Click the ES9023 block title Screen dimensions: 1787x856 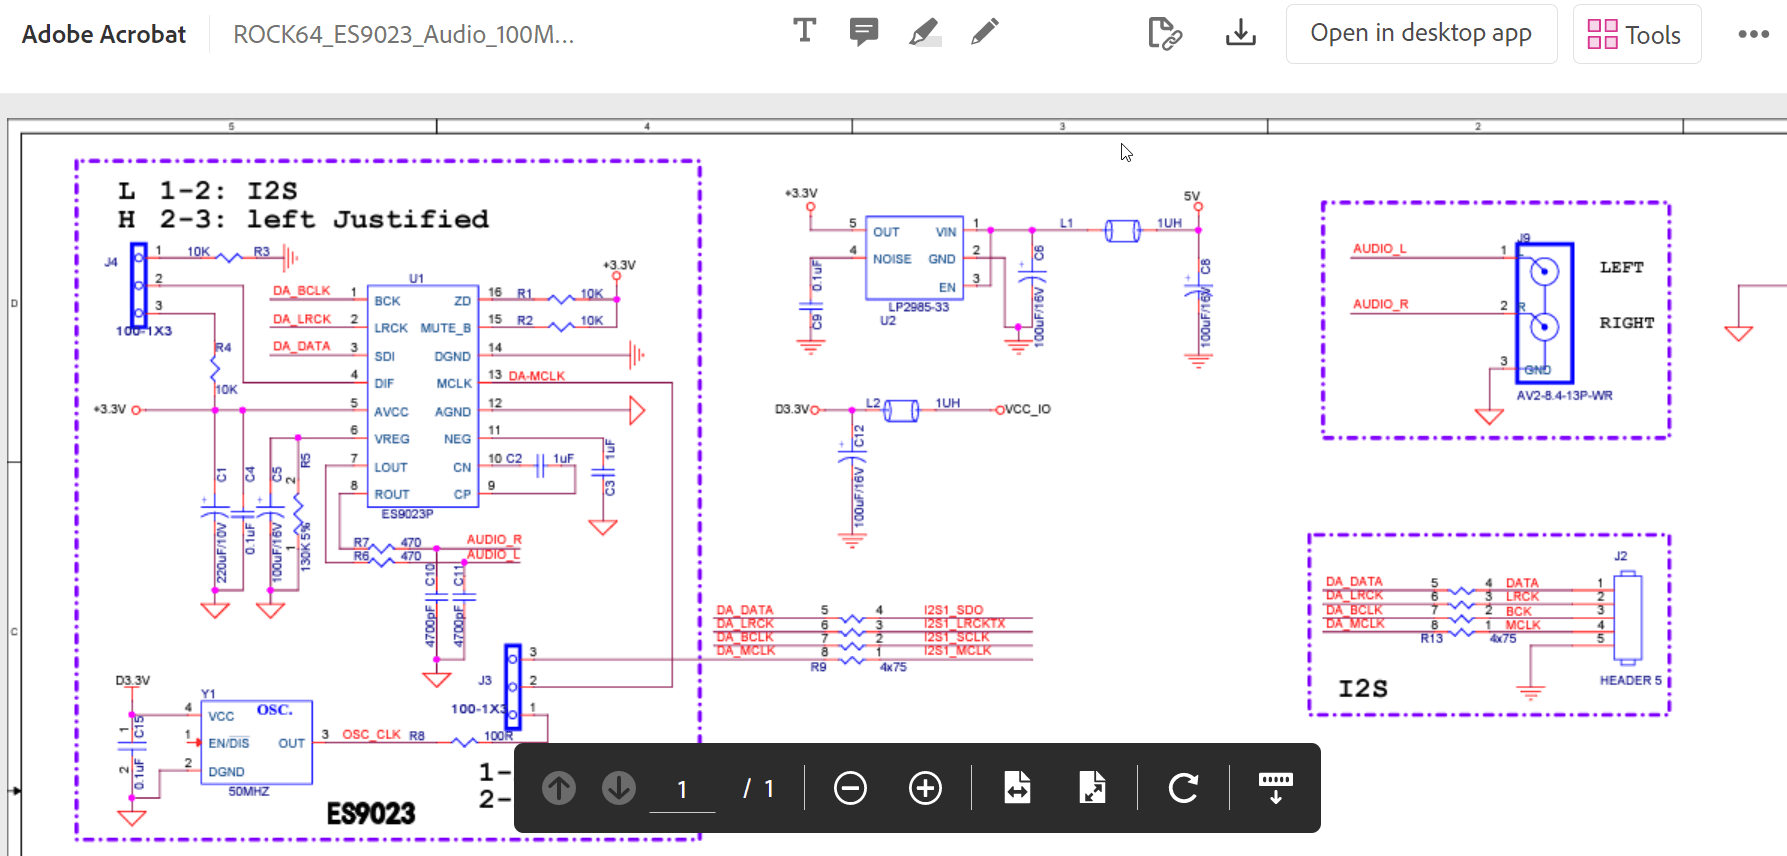click(x=371, y=813)
